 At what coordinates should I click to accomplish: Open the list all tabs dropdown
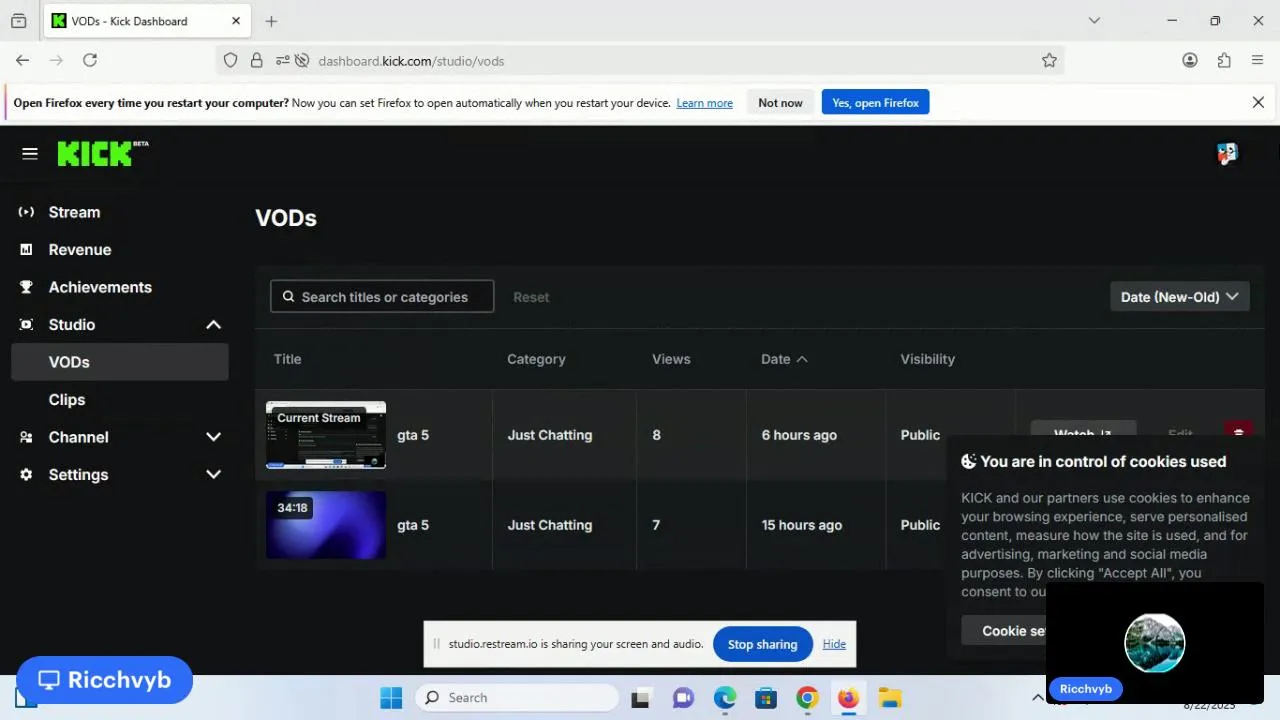pos(1094,21)
